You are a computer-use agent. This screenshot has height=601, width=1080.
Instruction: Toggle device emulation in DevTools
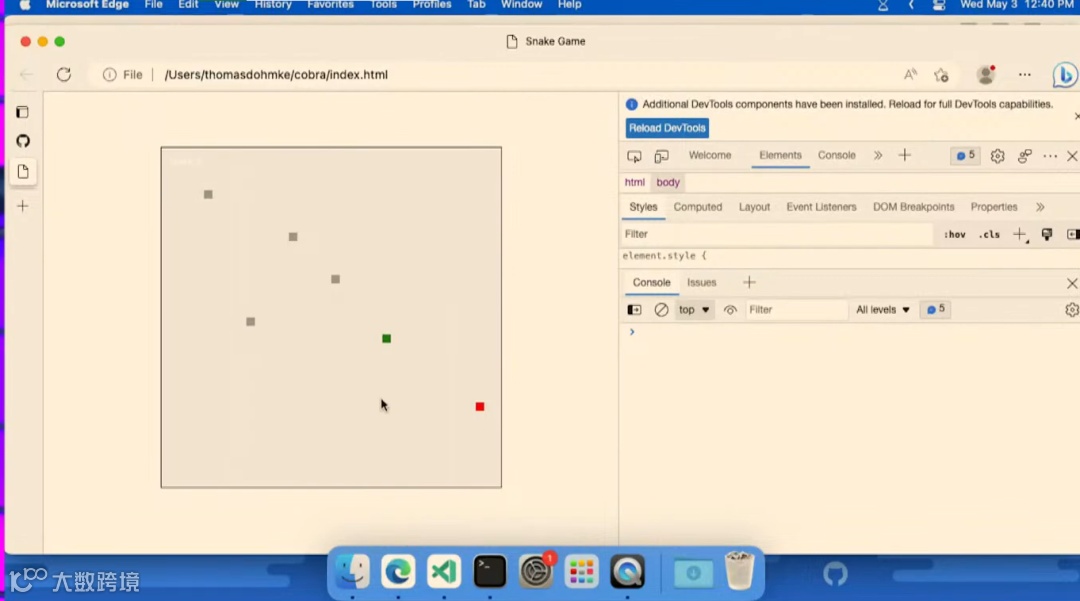pos(661,156)
